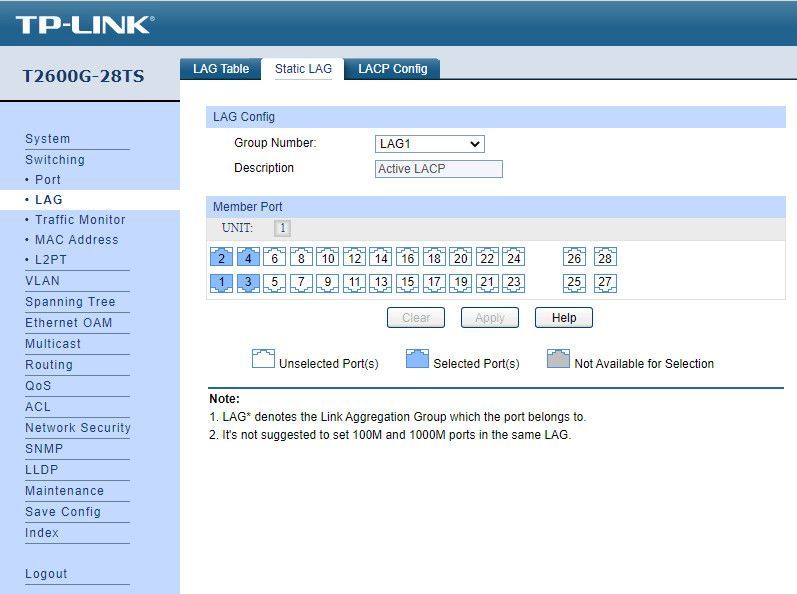797x594 pixels.
Task: Select member port 10
Action: (328, 257)
